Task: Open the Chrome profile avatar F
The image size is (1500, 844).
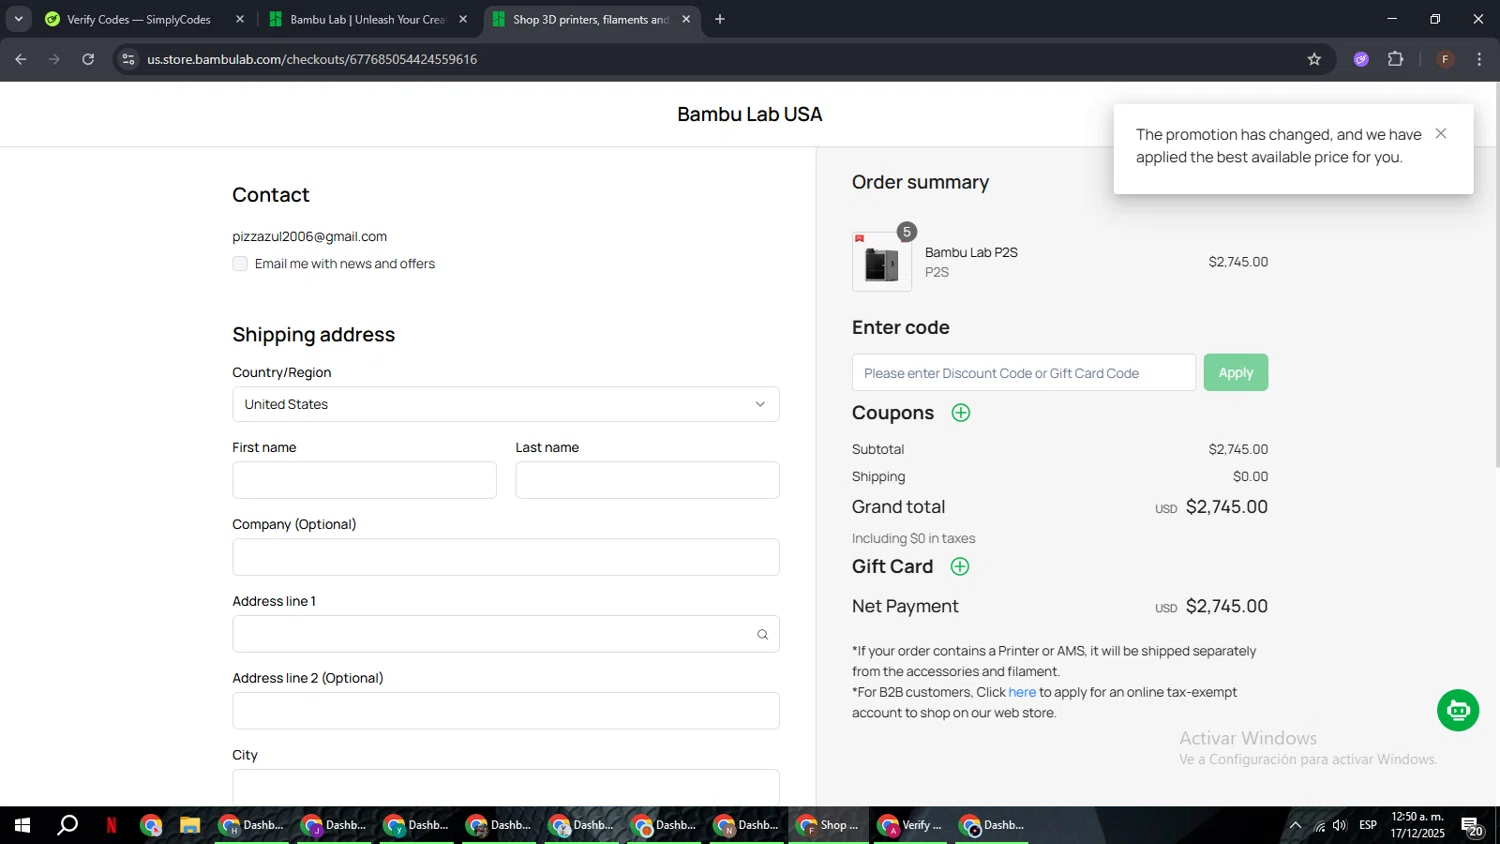Action: [1445, 59]
